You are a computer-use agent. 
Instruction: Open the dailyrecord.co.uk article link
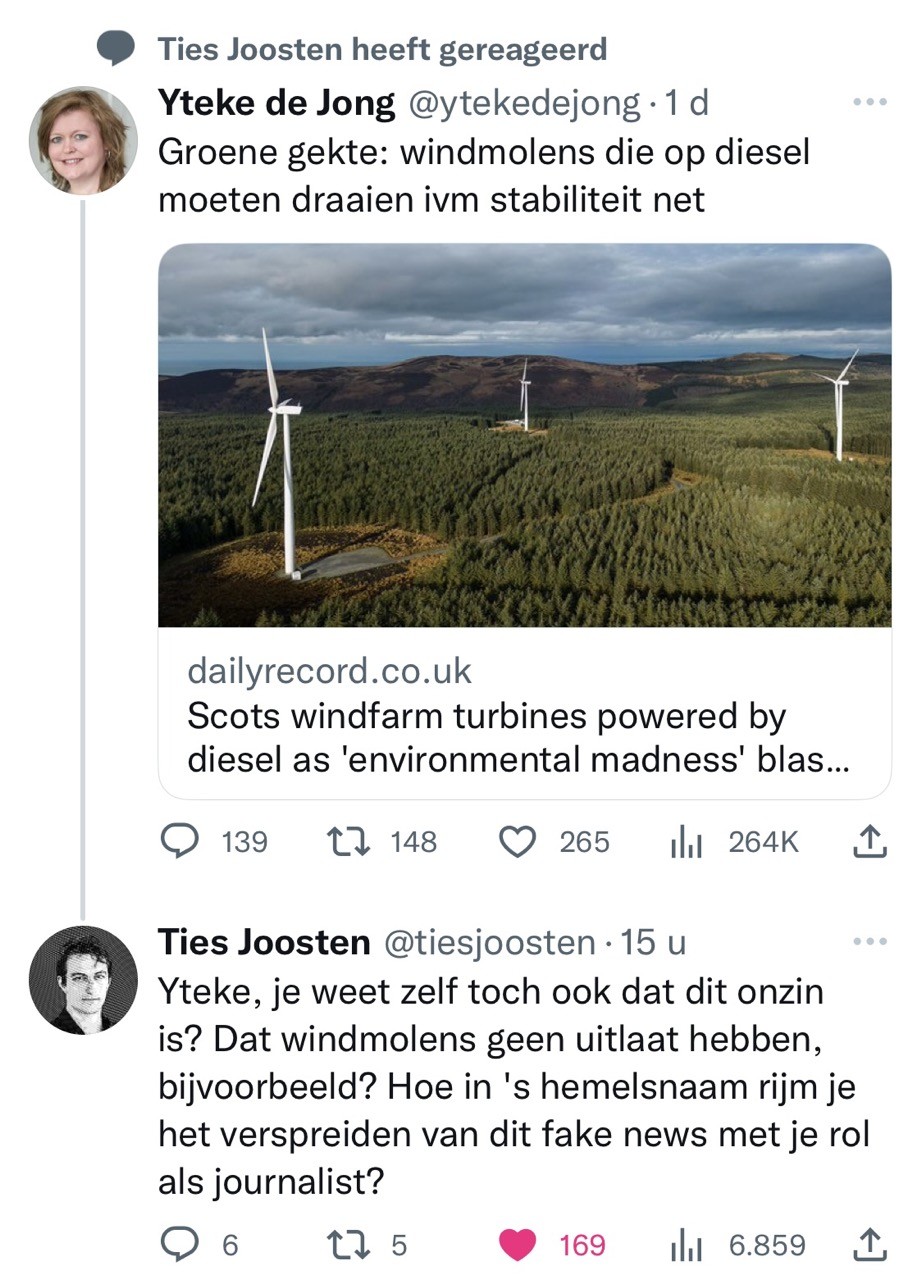point(524,715)
